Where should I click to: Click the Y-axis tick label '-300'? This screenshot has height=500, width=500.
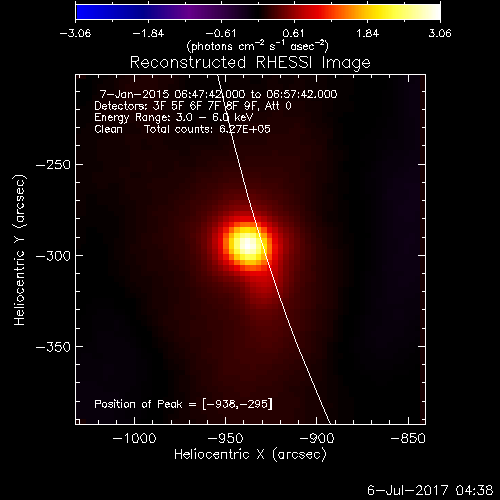(x=53, y=256)
